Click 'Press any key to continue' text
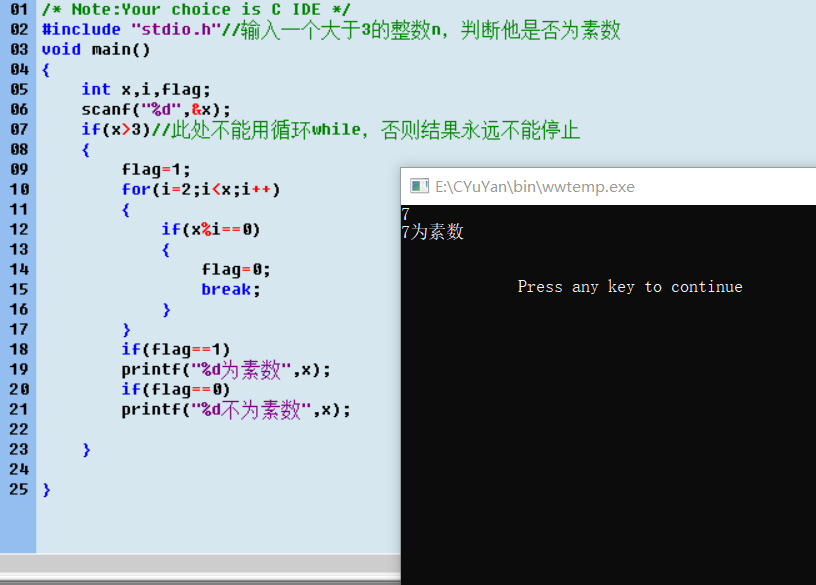Image resolution: width=816 pixels, height=585 pixels. (x=630, y=287)
